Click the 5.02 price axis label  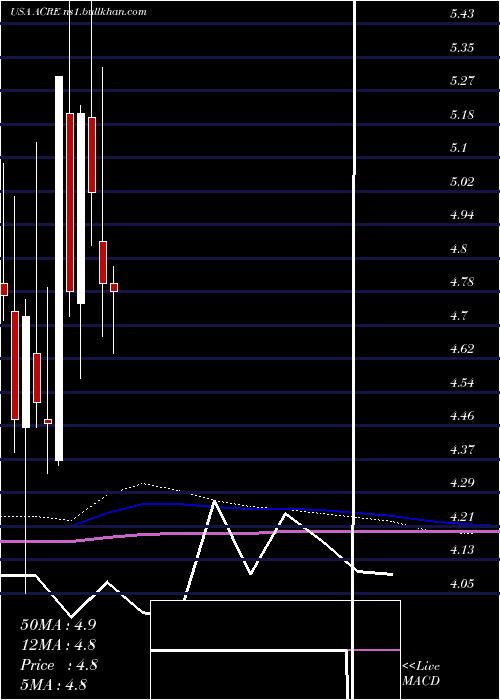tap(462, 181)
